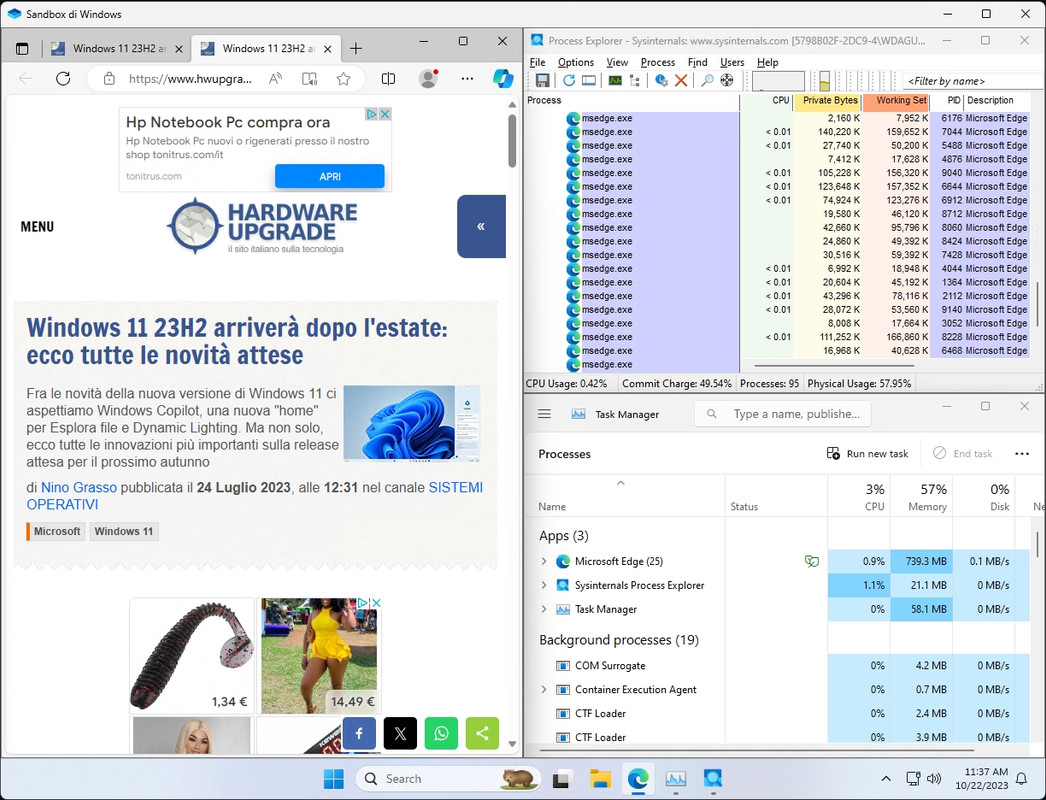The width and height of the screenshot is (1046, 800).
Task: Open System Information graph icon in Process Explorer
Action: click(x=615, y=81)
